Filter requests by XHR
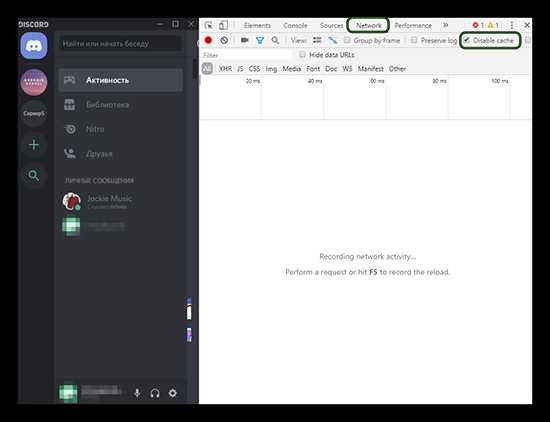The height and width of the screenshot is (422, 550). [225, 69]
